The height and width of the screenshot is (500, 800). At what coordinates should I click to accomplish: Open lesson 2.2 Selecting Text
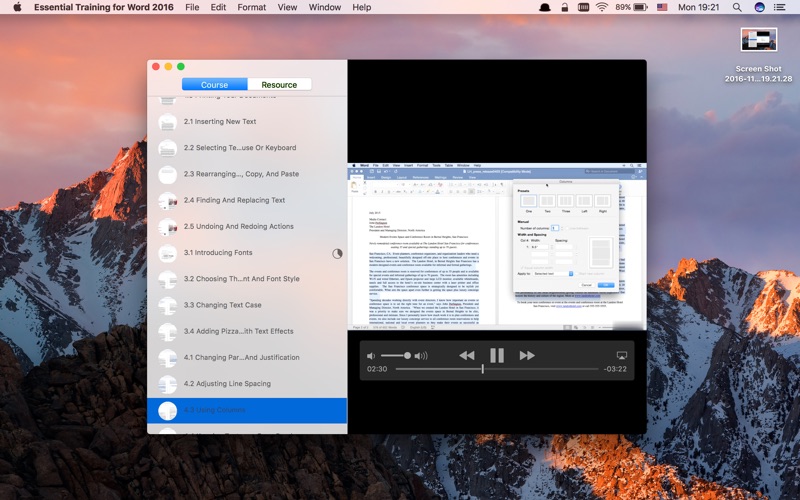(247, 148)
